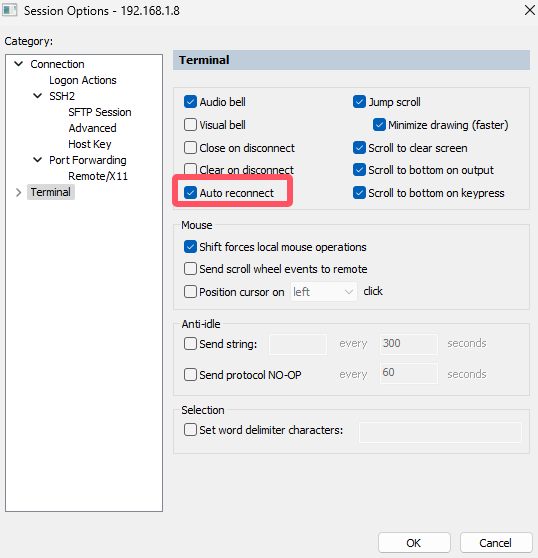
Task: Enable the Visual bell option
Action: [x=190, y=125]
